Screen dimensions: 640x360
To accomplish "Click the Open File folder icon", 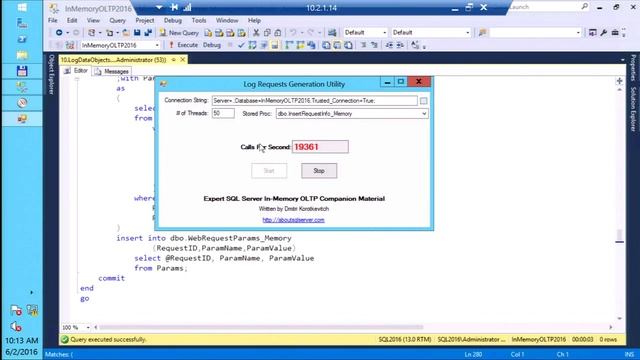I will [x=126, y=33].
